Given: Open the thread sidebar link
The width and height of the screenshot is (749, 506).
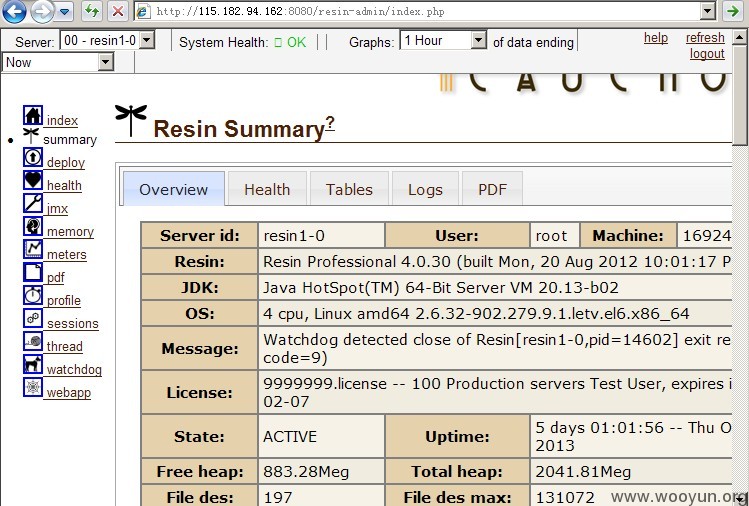Looking at the screenshot, I should click(x=64, y=346).
